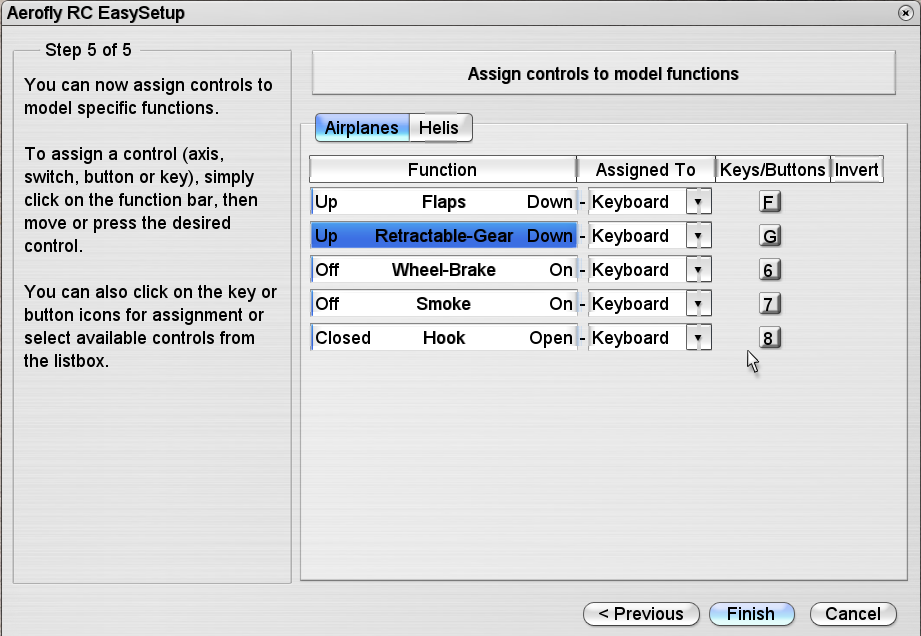Cancel the EasySetup wizard

tap(853, 614)
